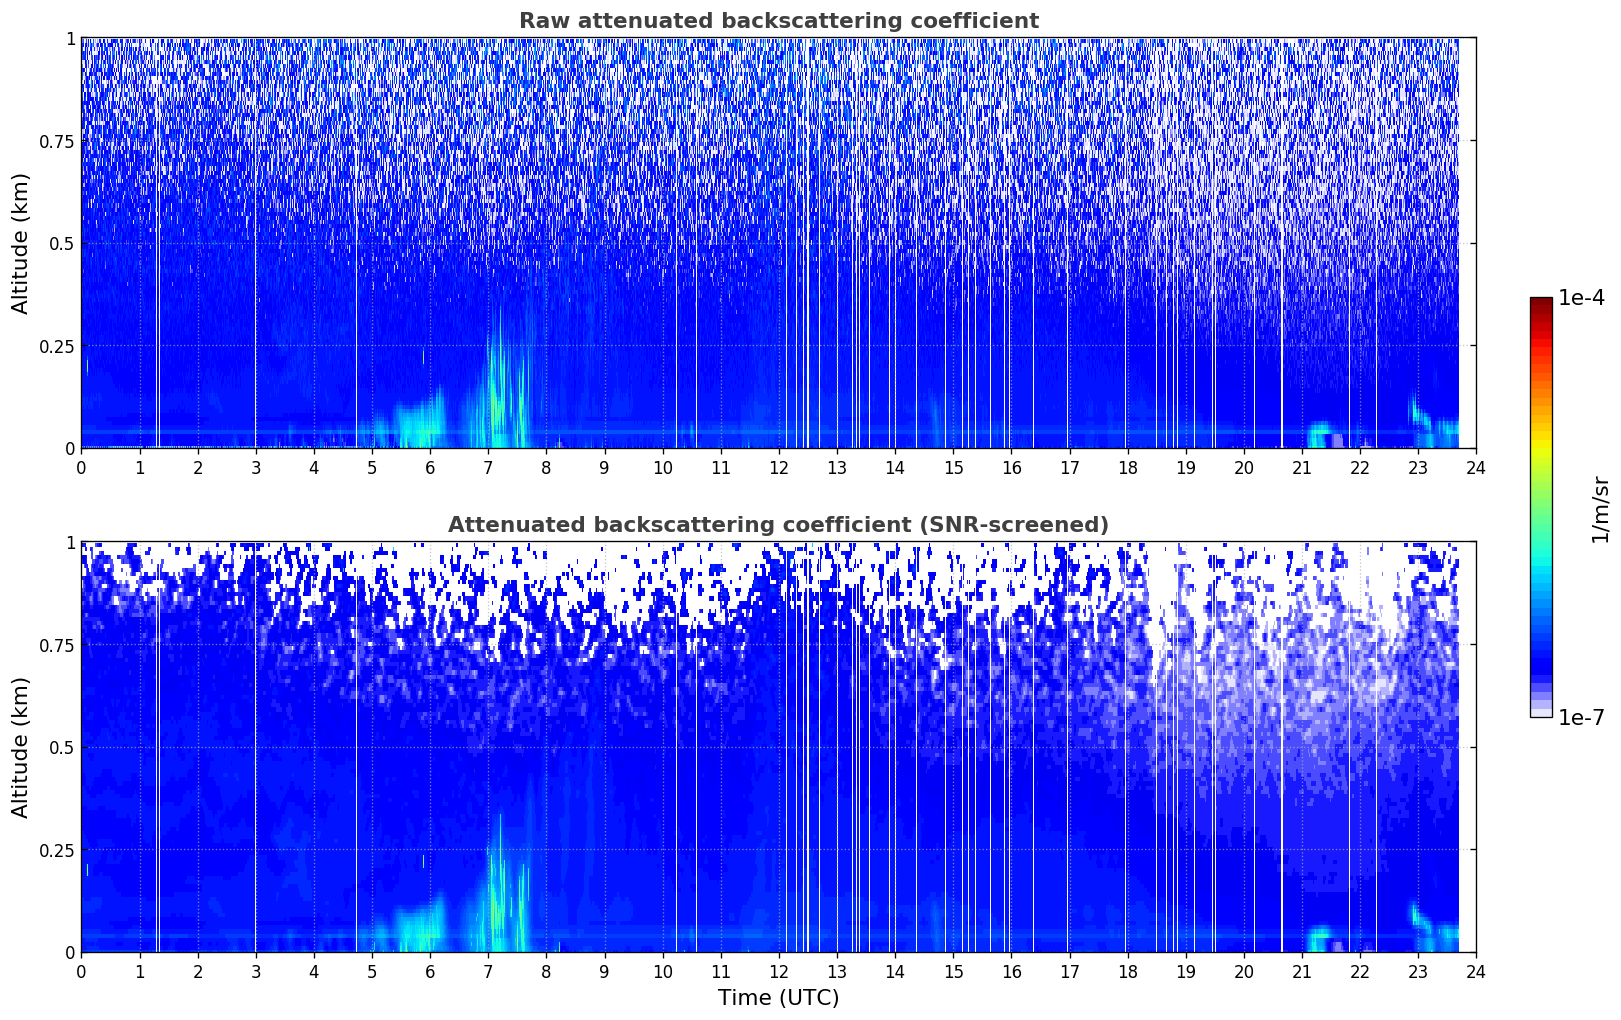Click altitude tick '0.25' on the SNR-screened plot
Viewport: 1621px width, 1020px height.
pyautogui.click(x=57, y=850)
